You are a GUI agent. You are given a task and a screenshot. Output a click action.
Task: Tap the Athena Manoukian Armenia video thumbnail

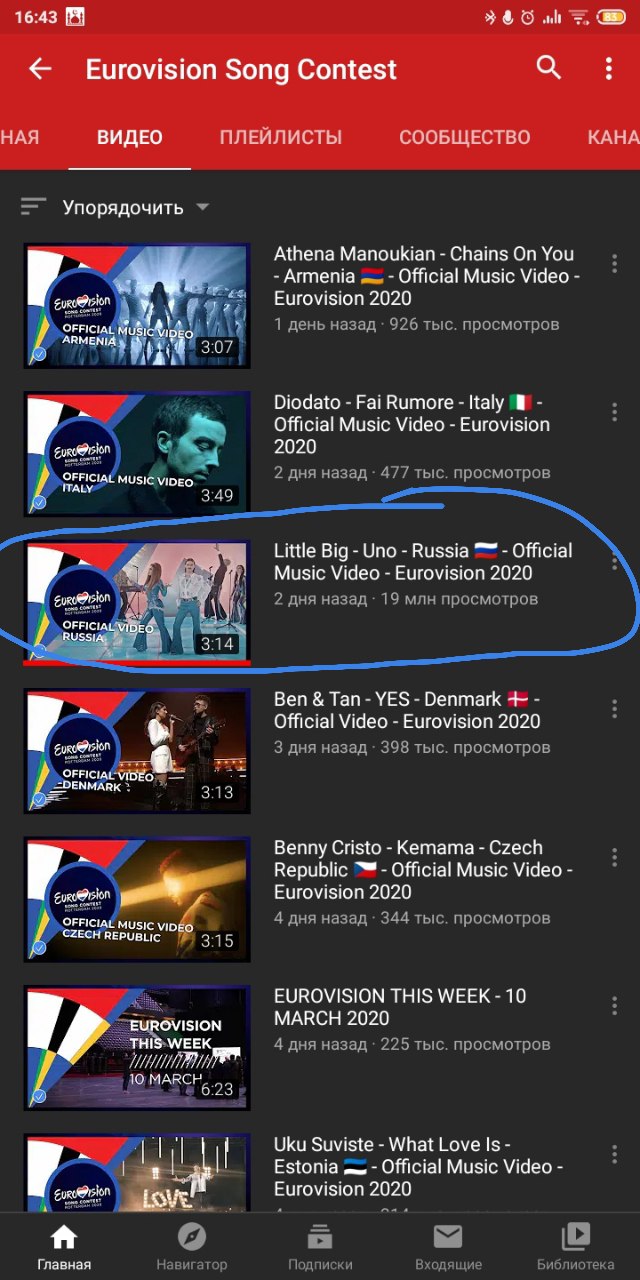[137, 306]
